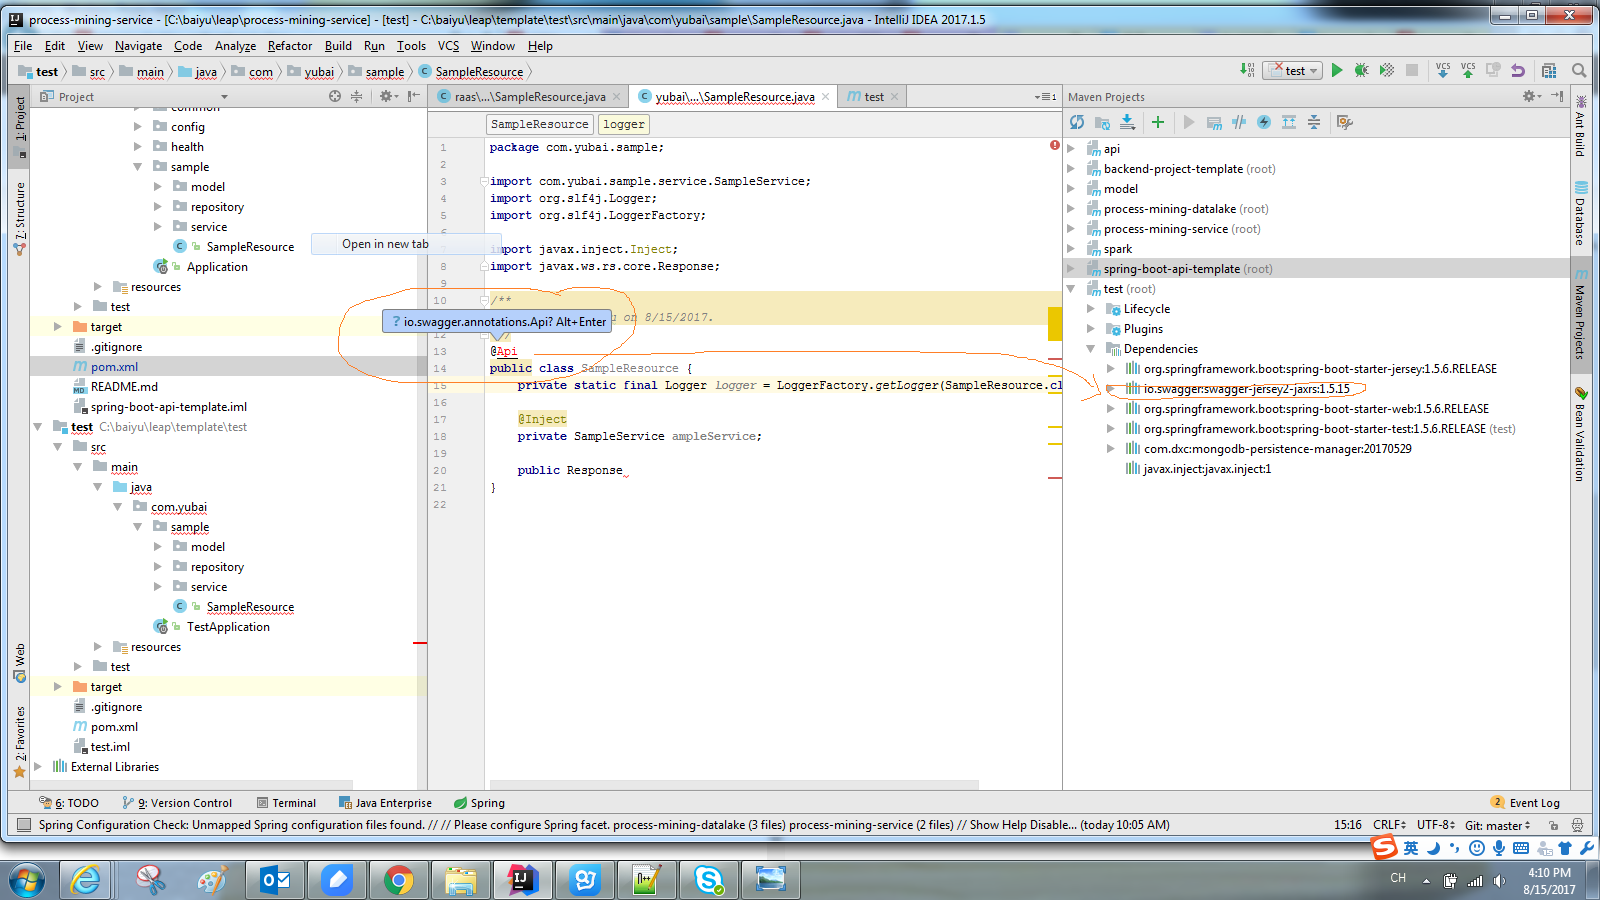This screenshot has height=900, width=1600.
Task: Generate sources and update folders icon
Action: (1102, 122)
